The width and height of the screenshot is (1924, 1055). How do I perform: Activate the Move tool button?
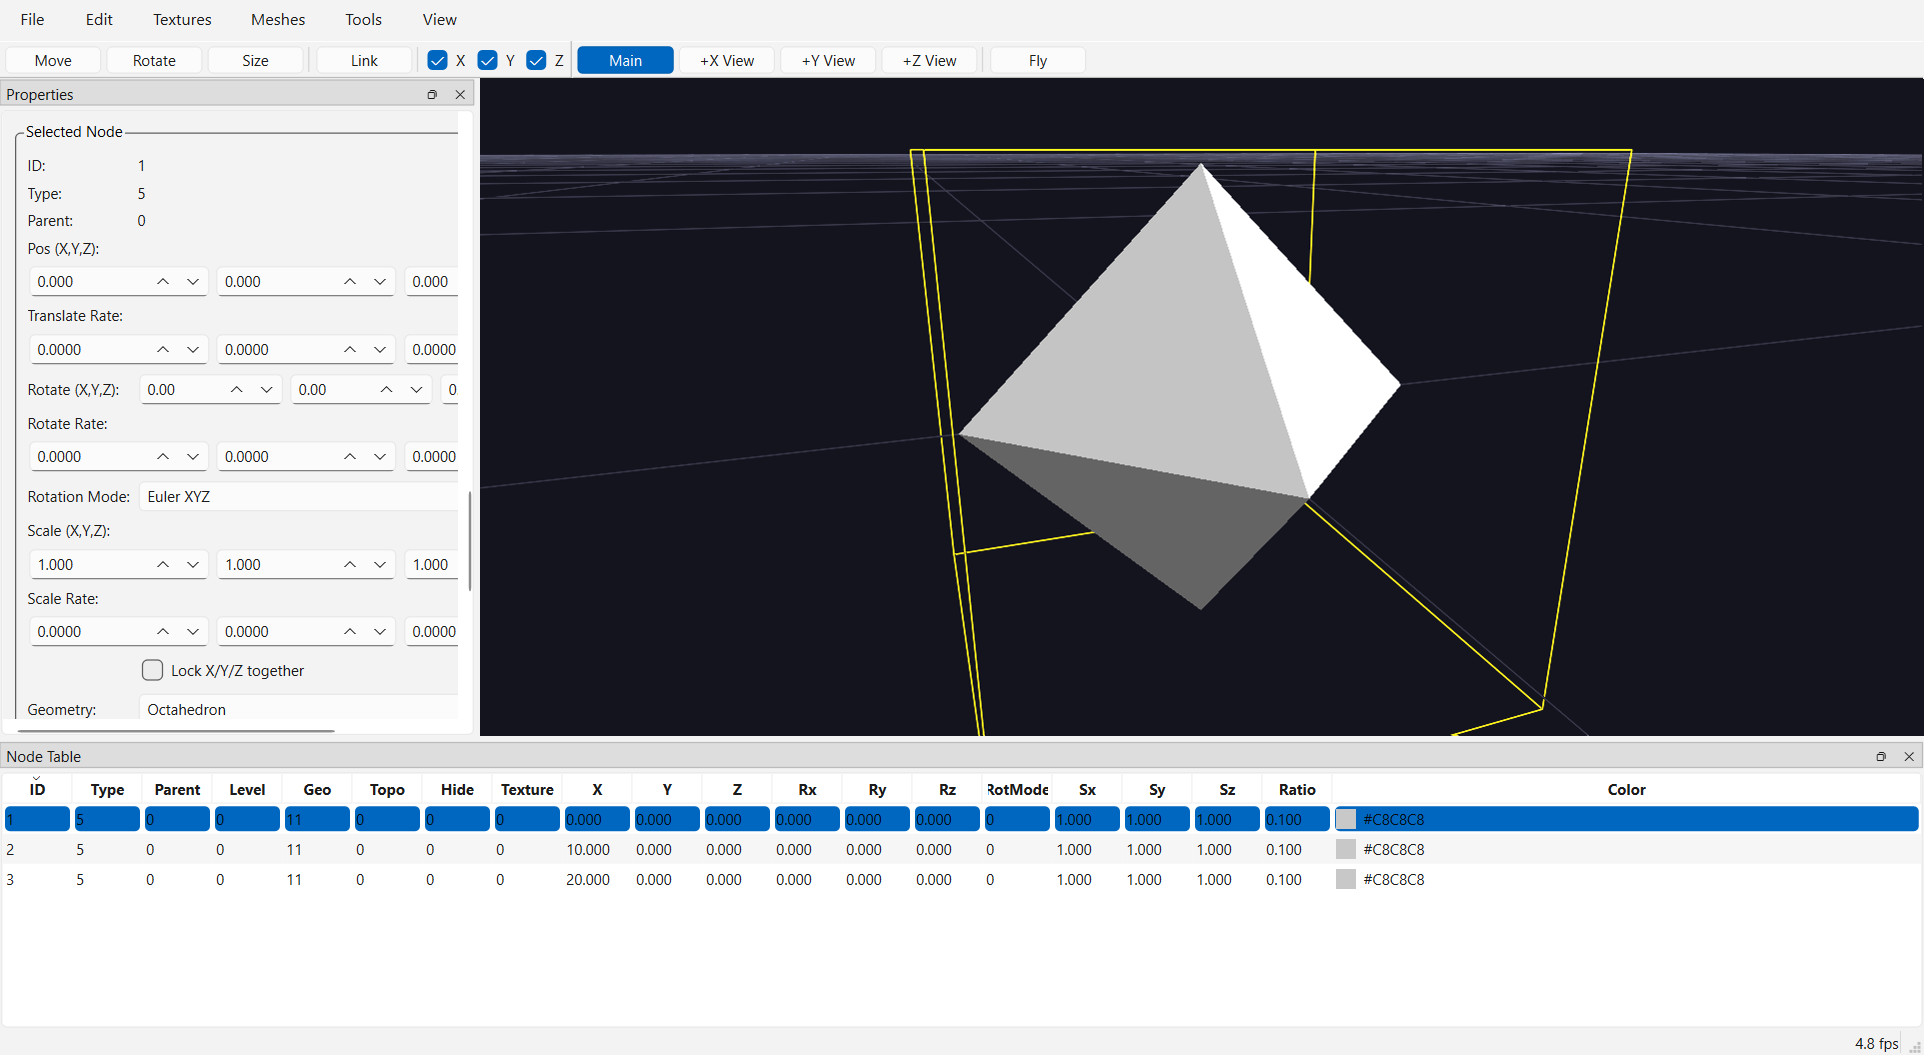pyautogui.click(x=53, y=60)
